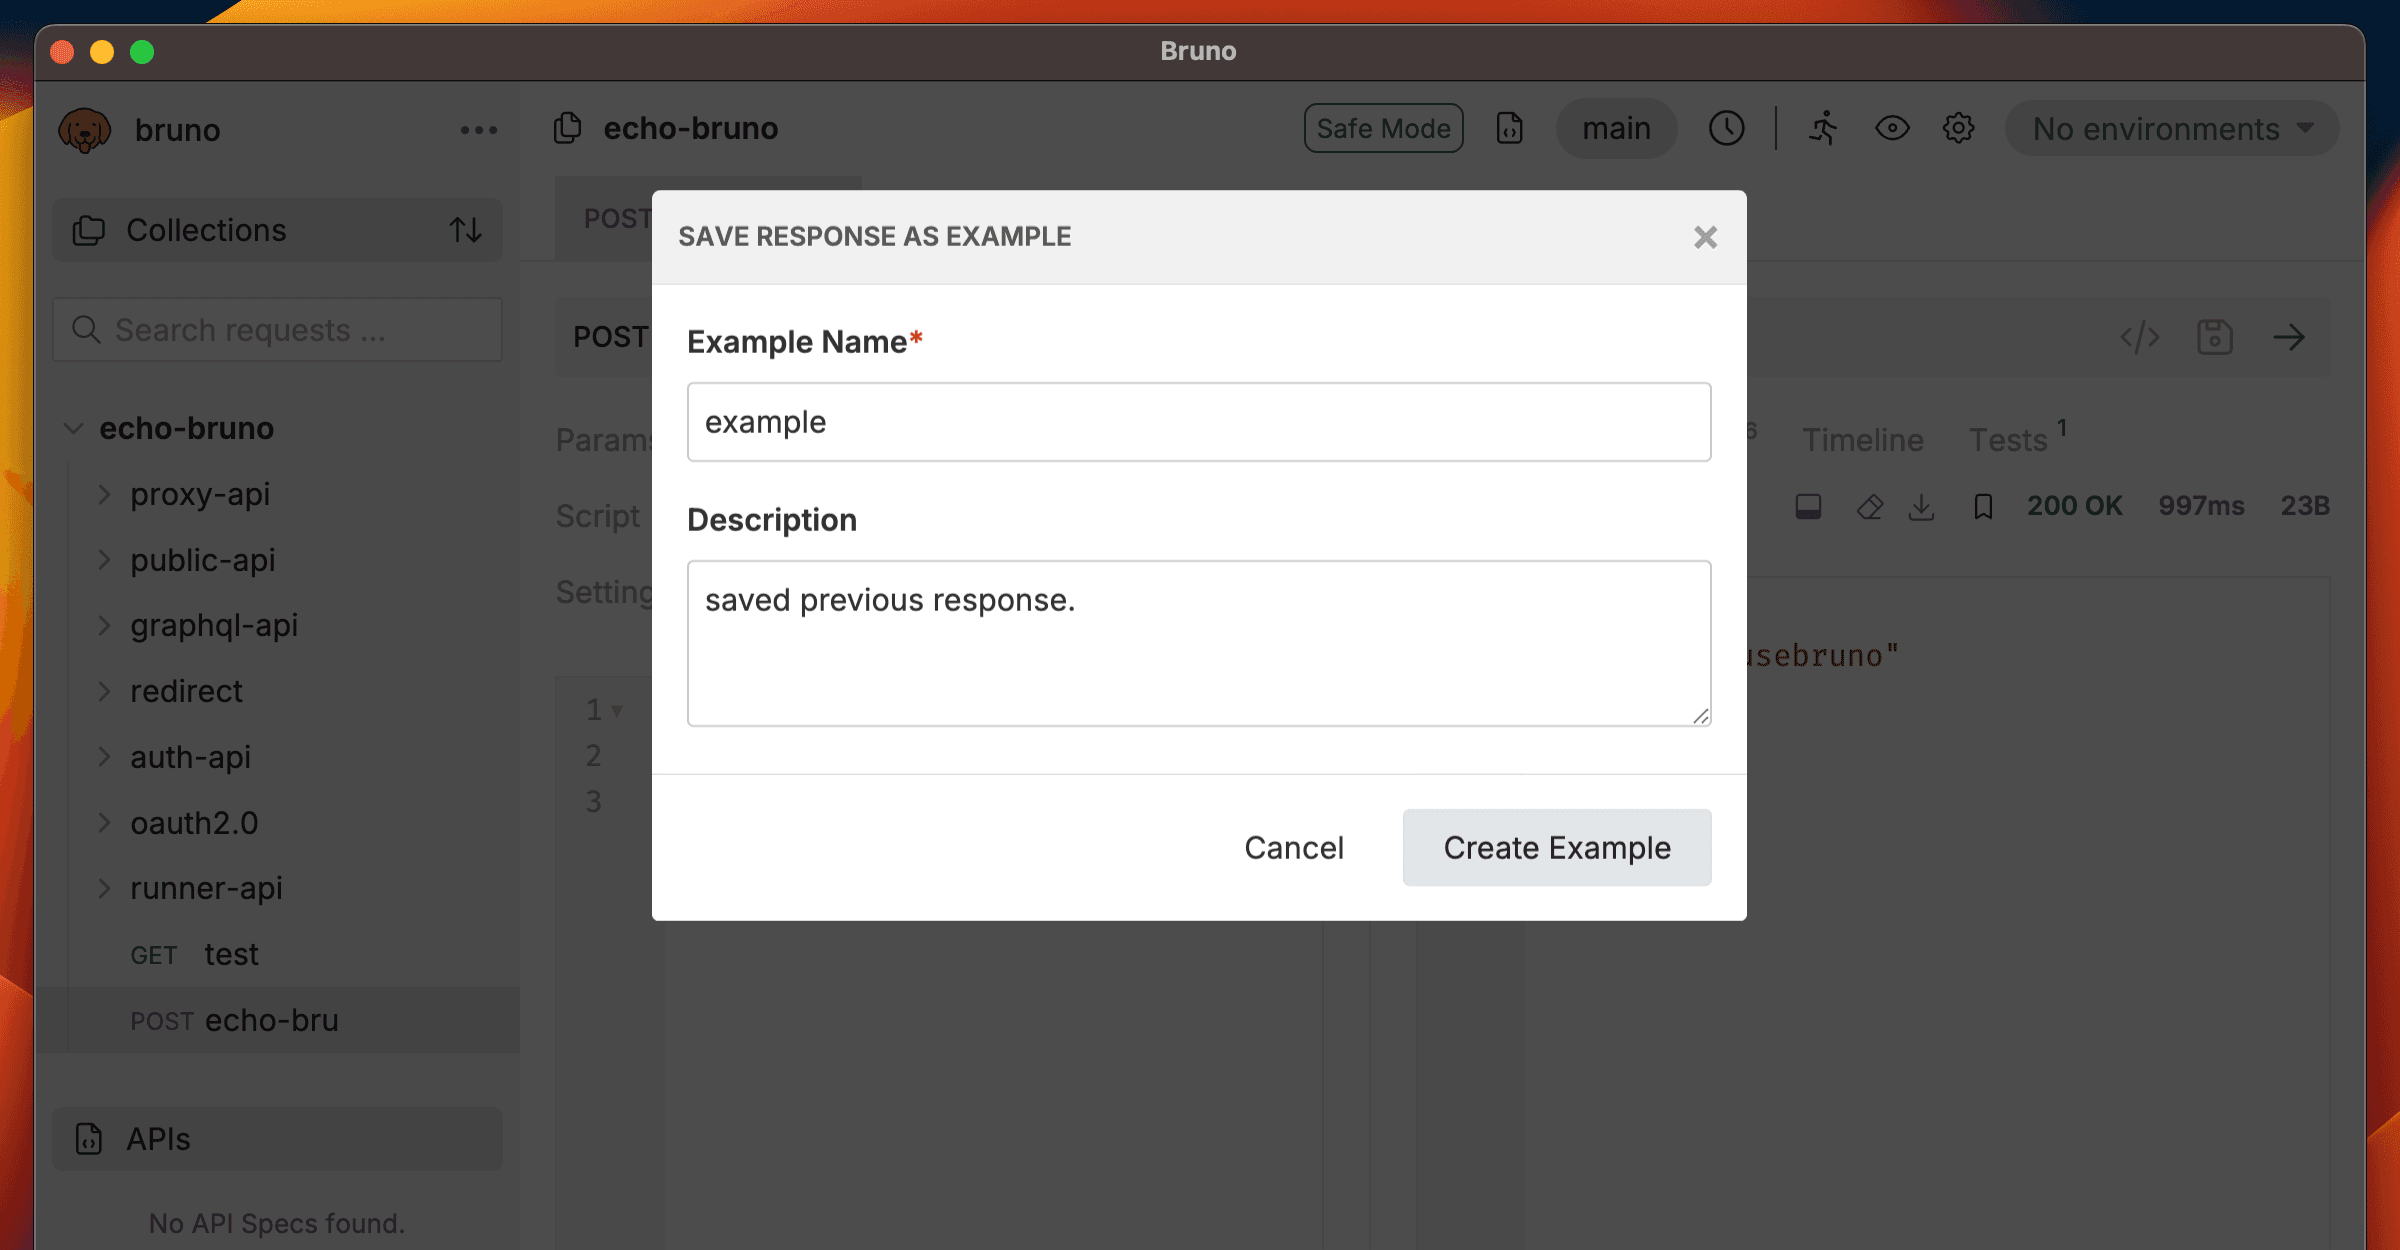This screenshot has height=1250, width=2400.
Task: Toggle the layout view icon beside the eraser
Action: 1807,507
